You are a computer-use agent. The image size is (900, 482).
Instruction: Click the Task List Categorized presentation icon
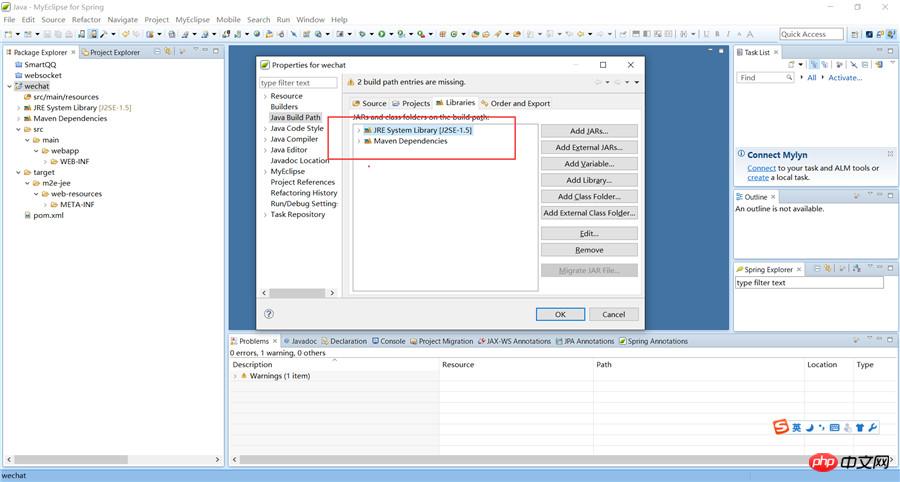(813, 65)
